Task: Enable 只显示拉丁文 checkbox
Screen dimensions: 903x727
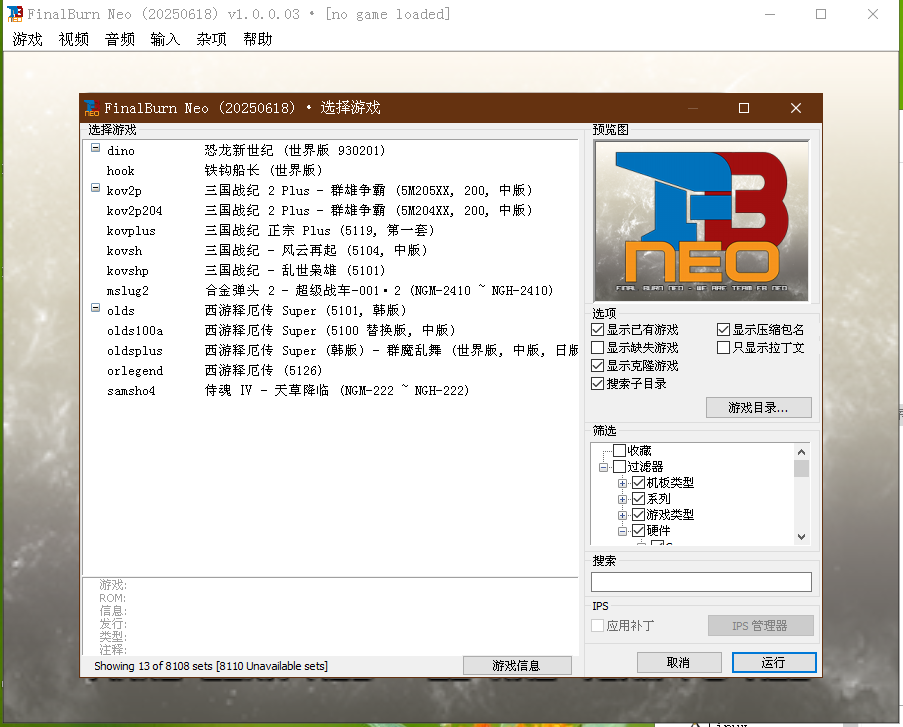Action: point(723,348)
